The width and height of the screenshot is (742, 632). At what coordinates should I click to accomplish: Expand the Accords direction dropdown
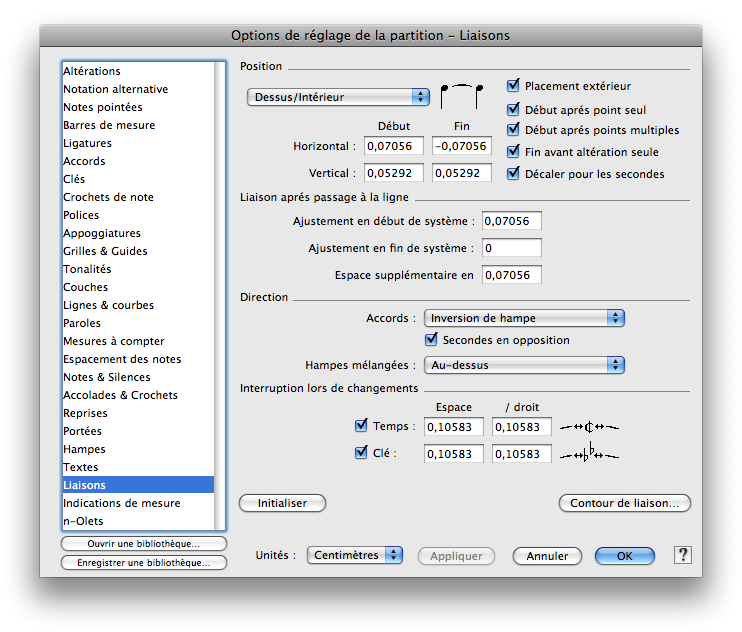click(524, 318)
